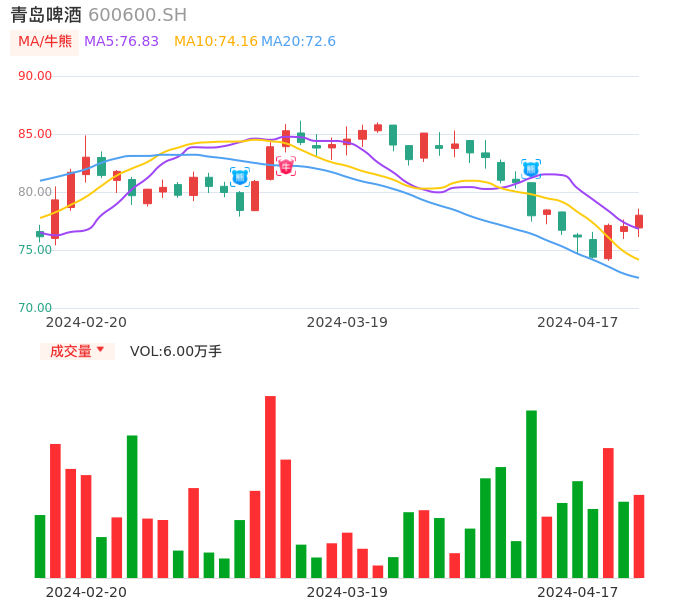The height and width of the screenshot is (606, 686).
Task: Click 2024-02-20 date under price chart
Action: pyautogui.click(x=86, y=322)
